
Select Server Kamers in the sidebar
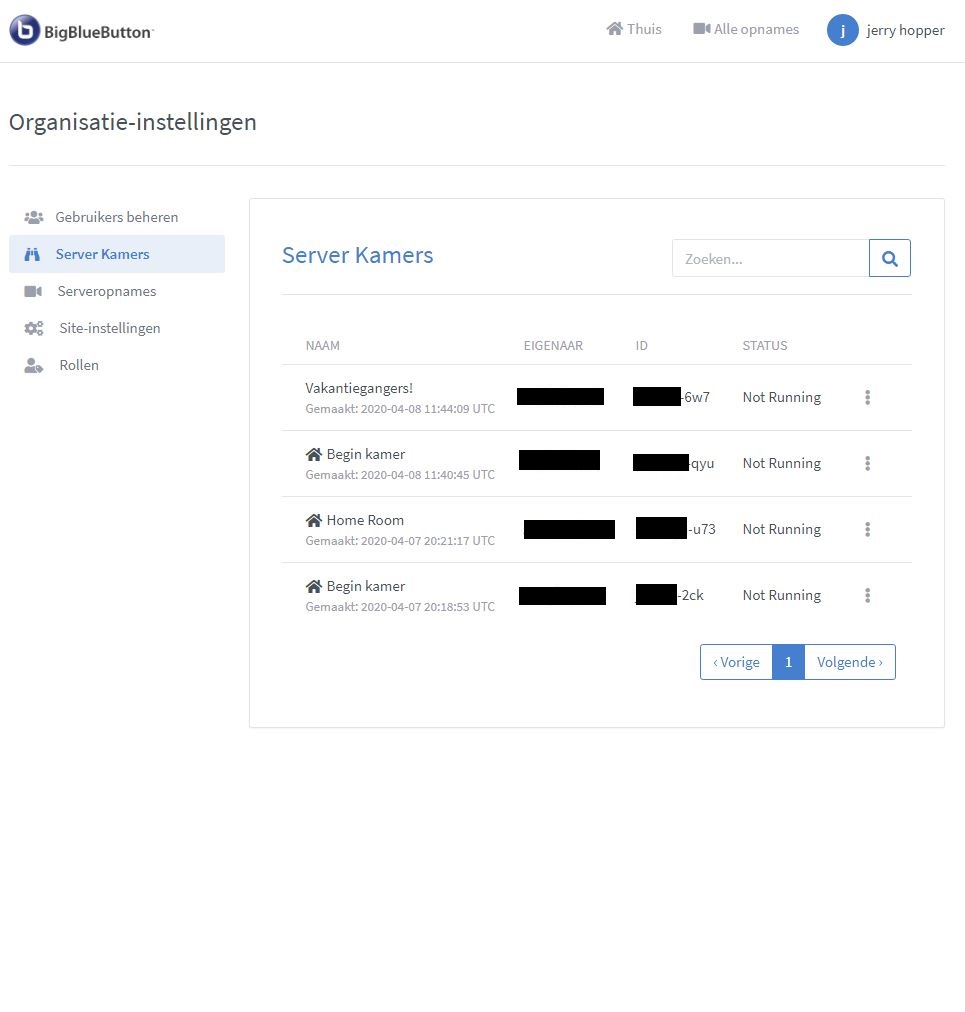point(102,254)
